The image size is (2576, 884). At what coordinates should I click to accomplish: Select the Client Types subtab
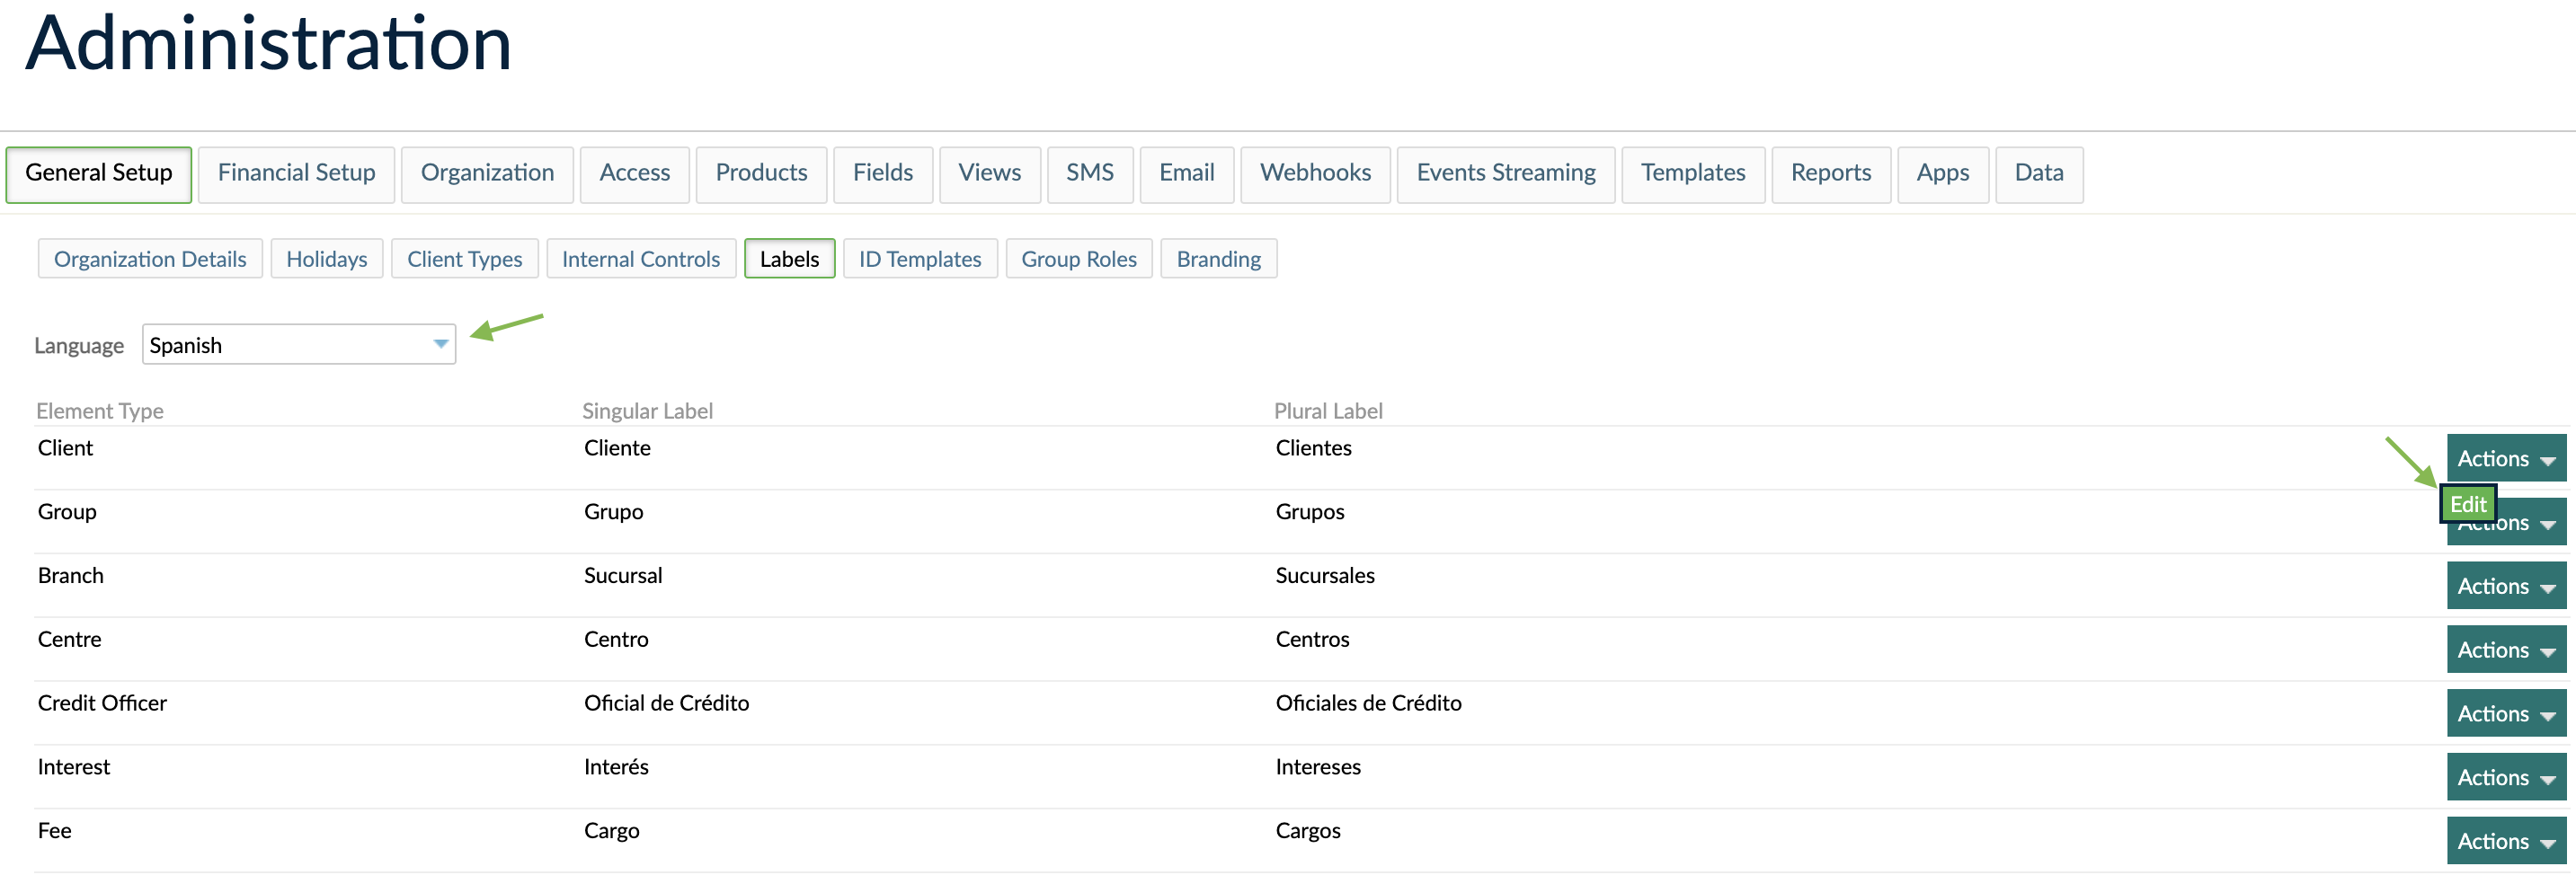point(465,258)
